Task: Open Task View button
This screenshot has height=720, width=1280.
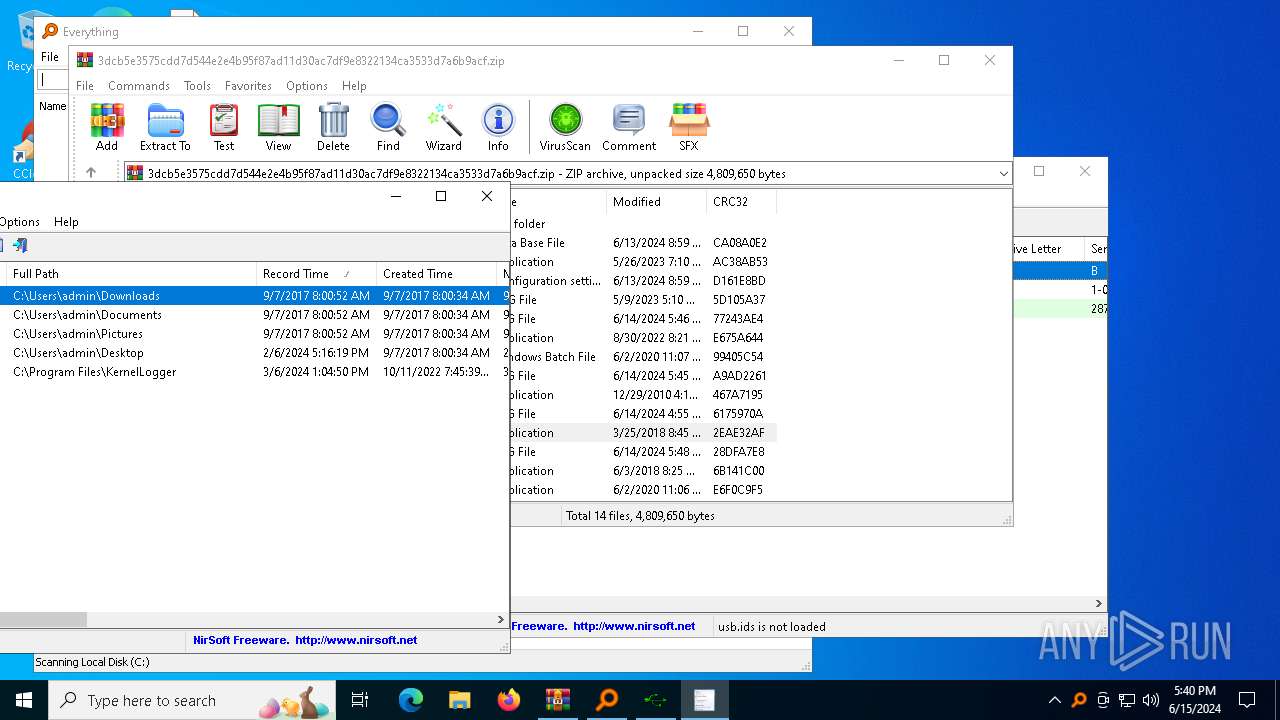Action: [360, 700]
